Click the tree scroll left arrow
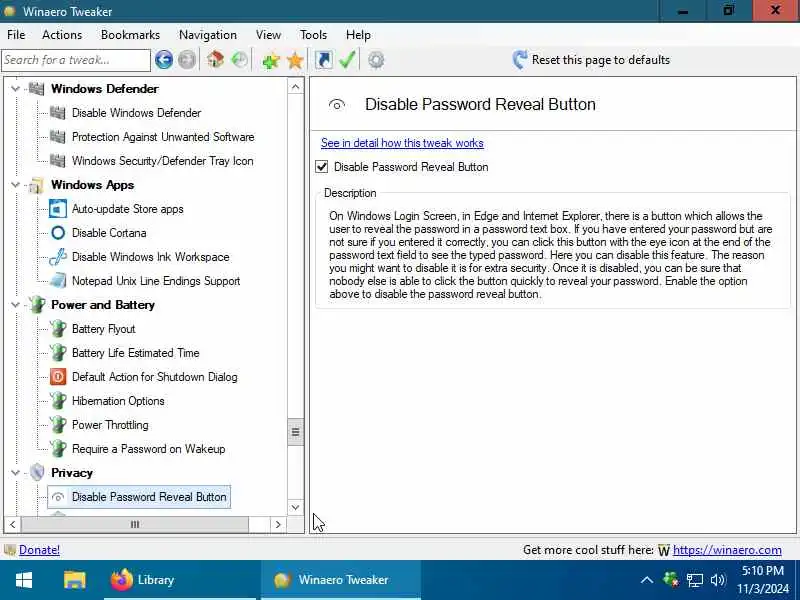This screenshot has width=800, height=600. [x=13, y=524]
